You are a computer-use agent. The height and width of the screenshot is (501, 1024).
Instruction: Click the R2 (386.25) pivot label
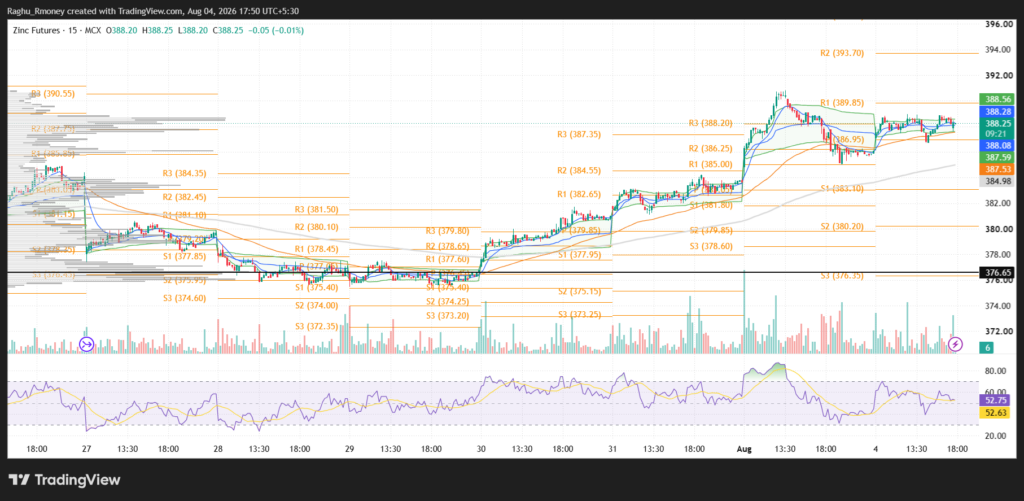711,149
